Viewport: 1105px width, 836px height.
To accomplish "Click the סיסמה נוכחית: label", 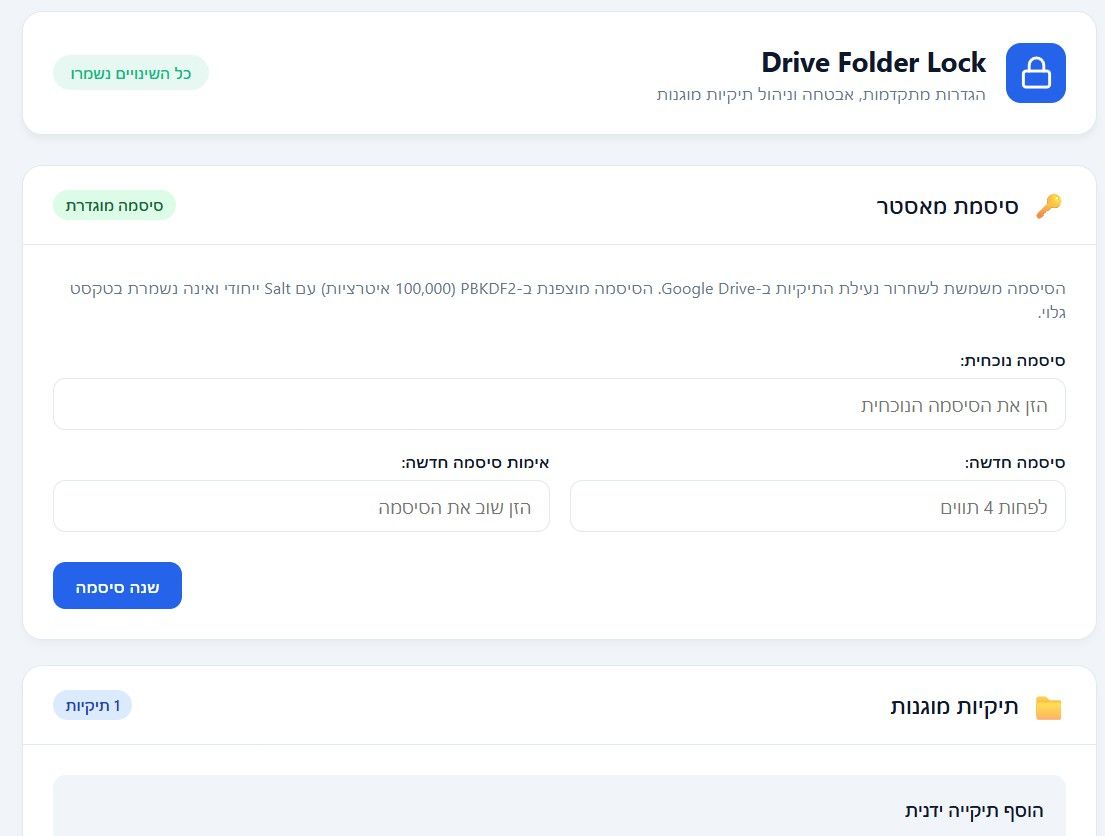I will 1012,361.
